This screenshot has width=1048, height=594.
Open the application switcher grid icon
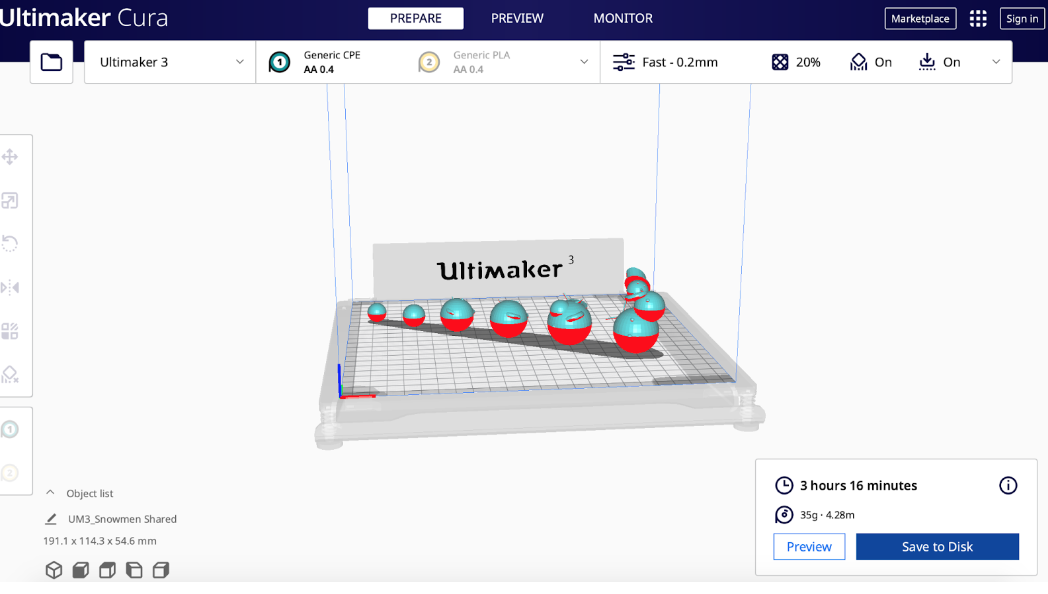point(978,19)
